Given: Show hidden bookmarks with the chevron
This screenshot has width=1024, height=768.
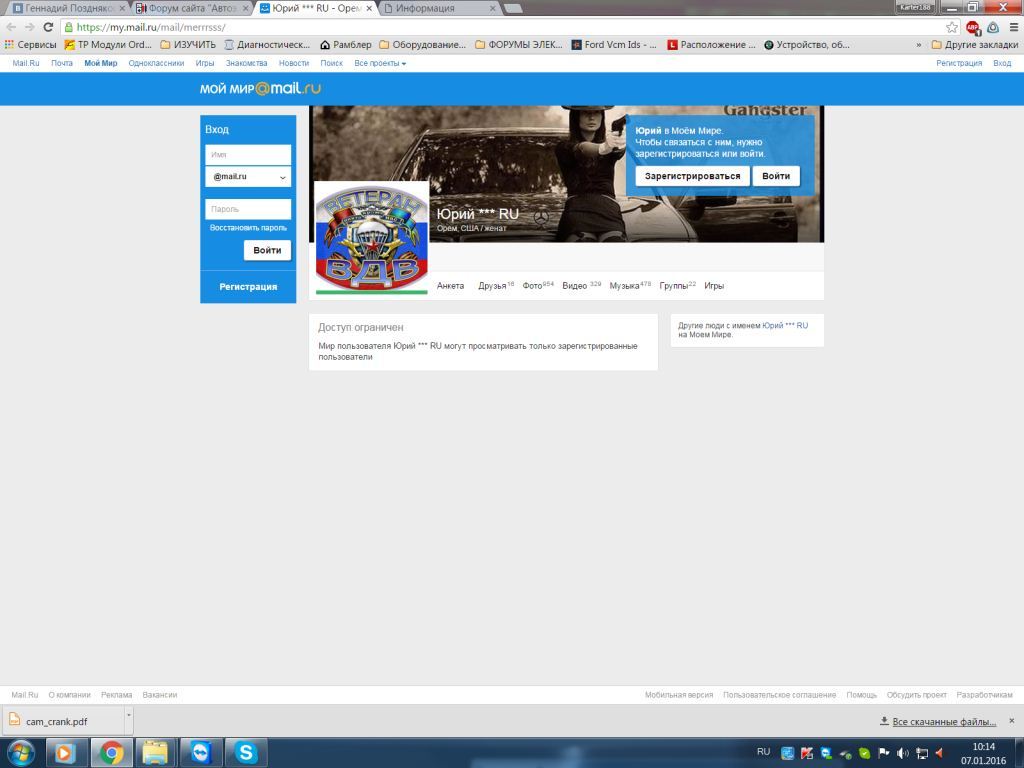Looking at the screenshot, I should [x=919, y=45].
